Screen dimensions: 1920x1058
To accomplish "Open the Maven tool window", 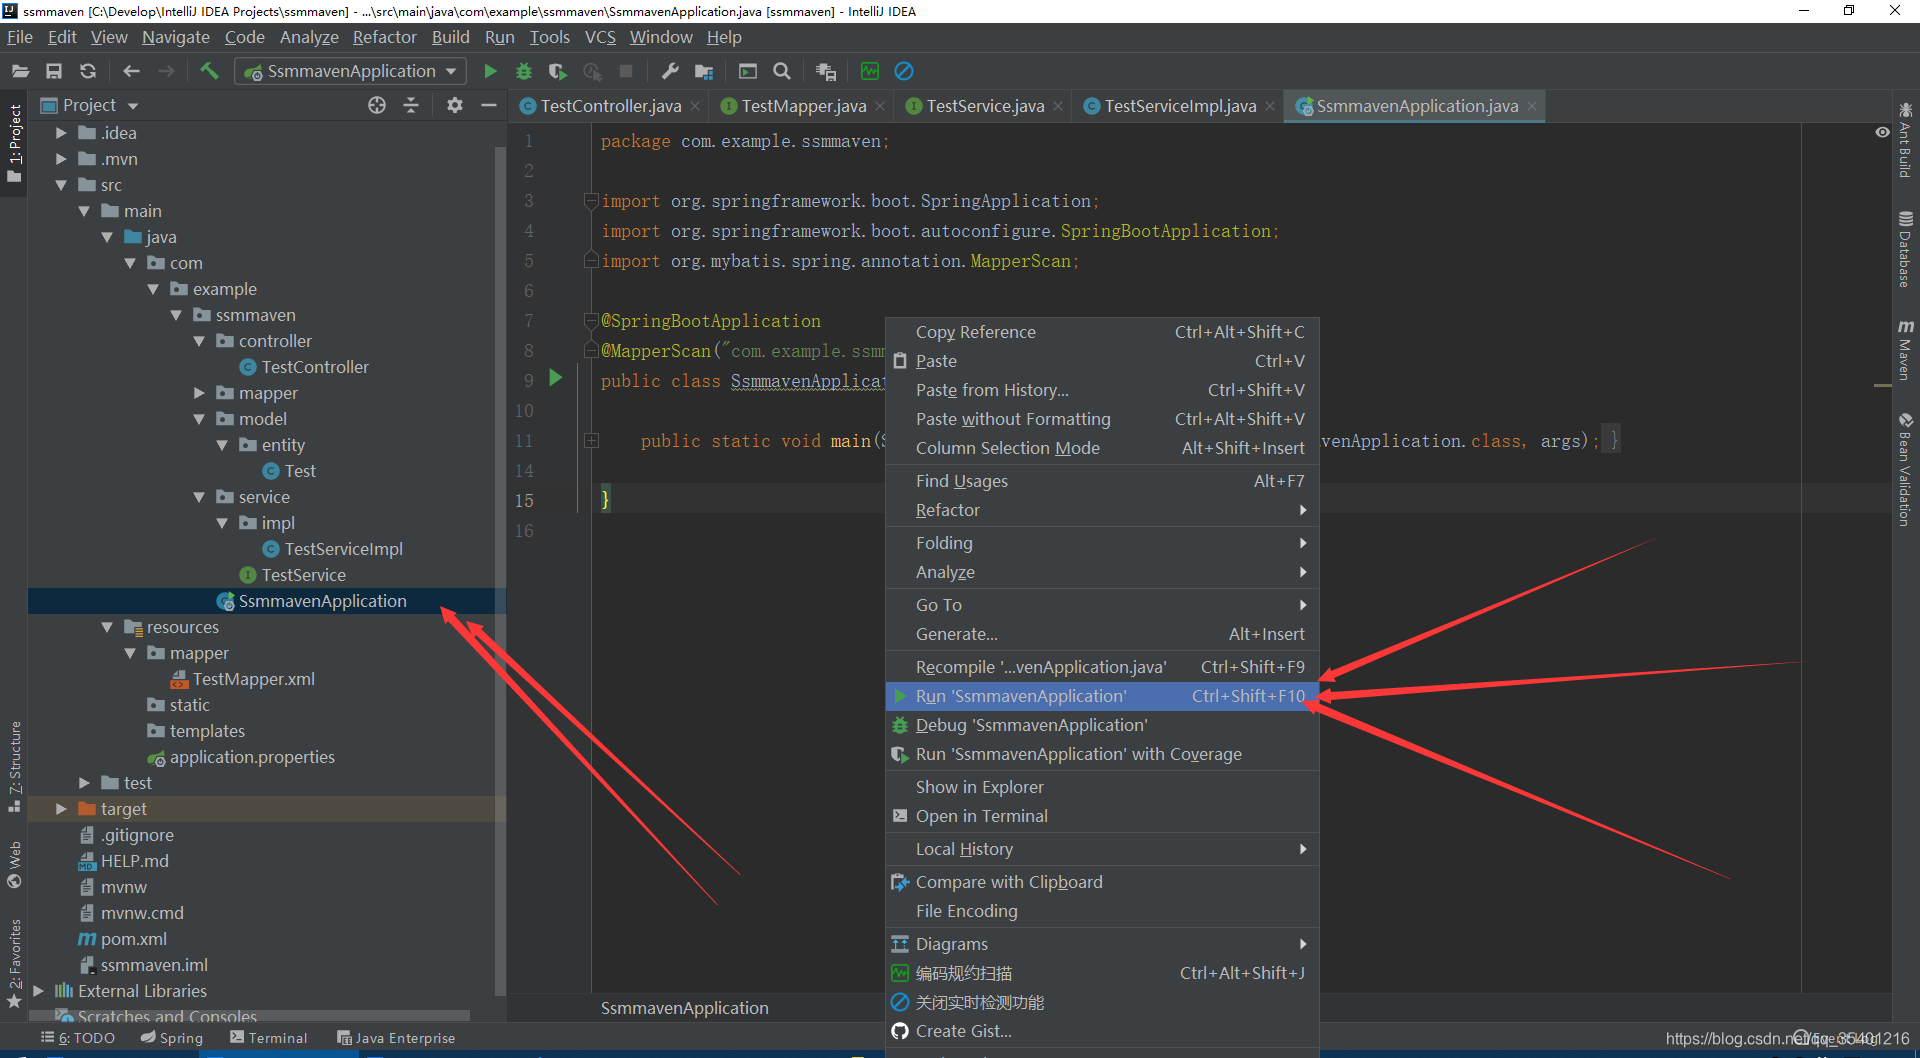I will click(x=1905, y=350).
